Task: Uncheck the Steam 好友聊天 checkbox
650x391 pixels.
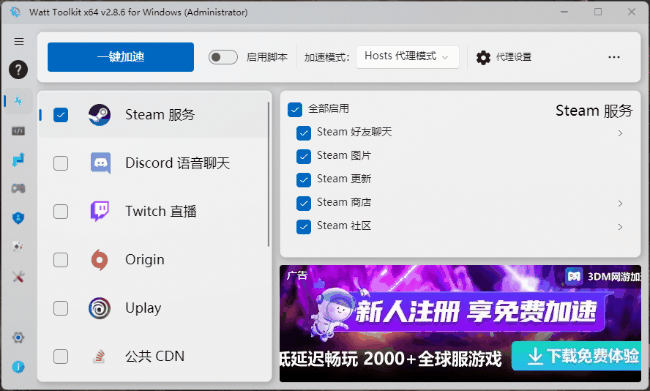Action: [x=304, y=133]
